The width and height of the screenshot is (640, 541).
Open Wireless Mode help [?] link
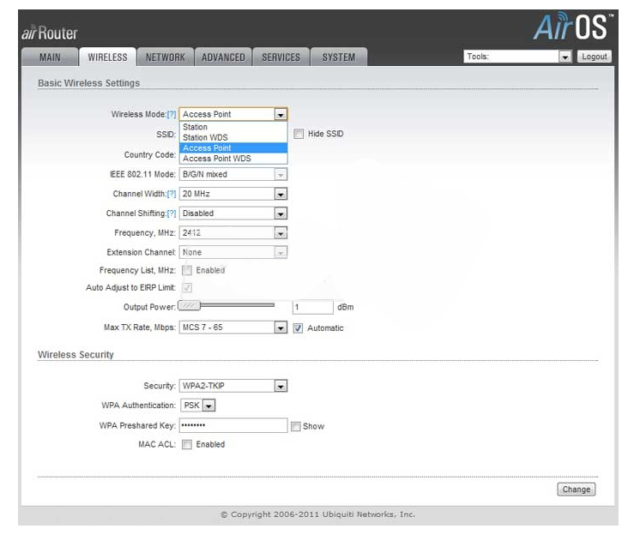[172, 114]
